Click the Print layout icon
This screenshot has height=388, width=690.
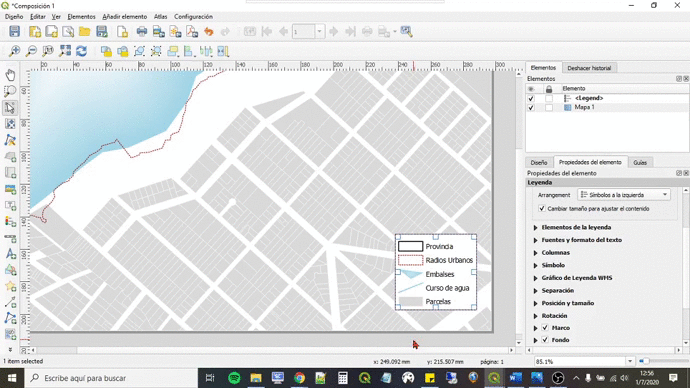pyautogui.click(x=142, y=32)
